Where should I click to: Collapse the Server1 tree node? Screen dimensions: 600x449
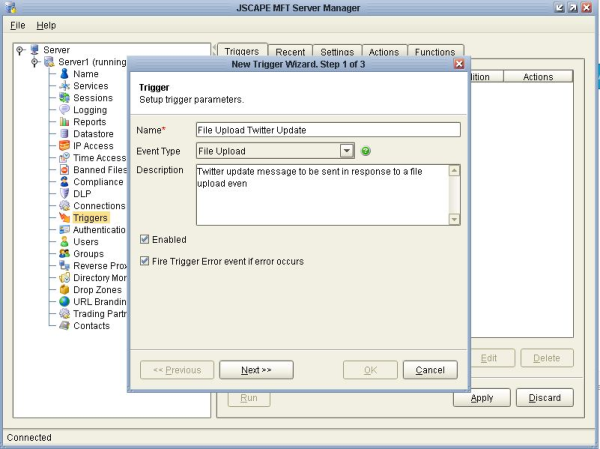(35, 62)
